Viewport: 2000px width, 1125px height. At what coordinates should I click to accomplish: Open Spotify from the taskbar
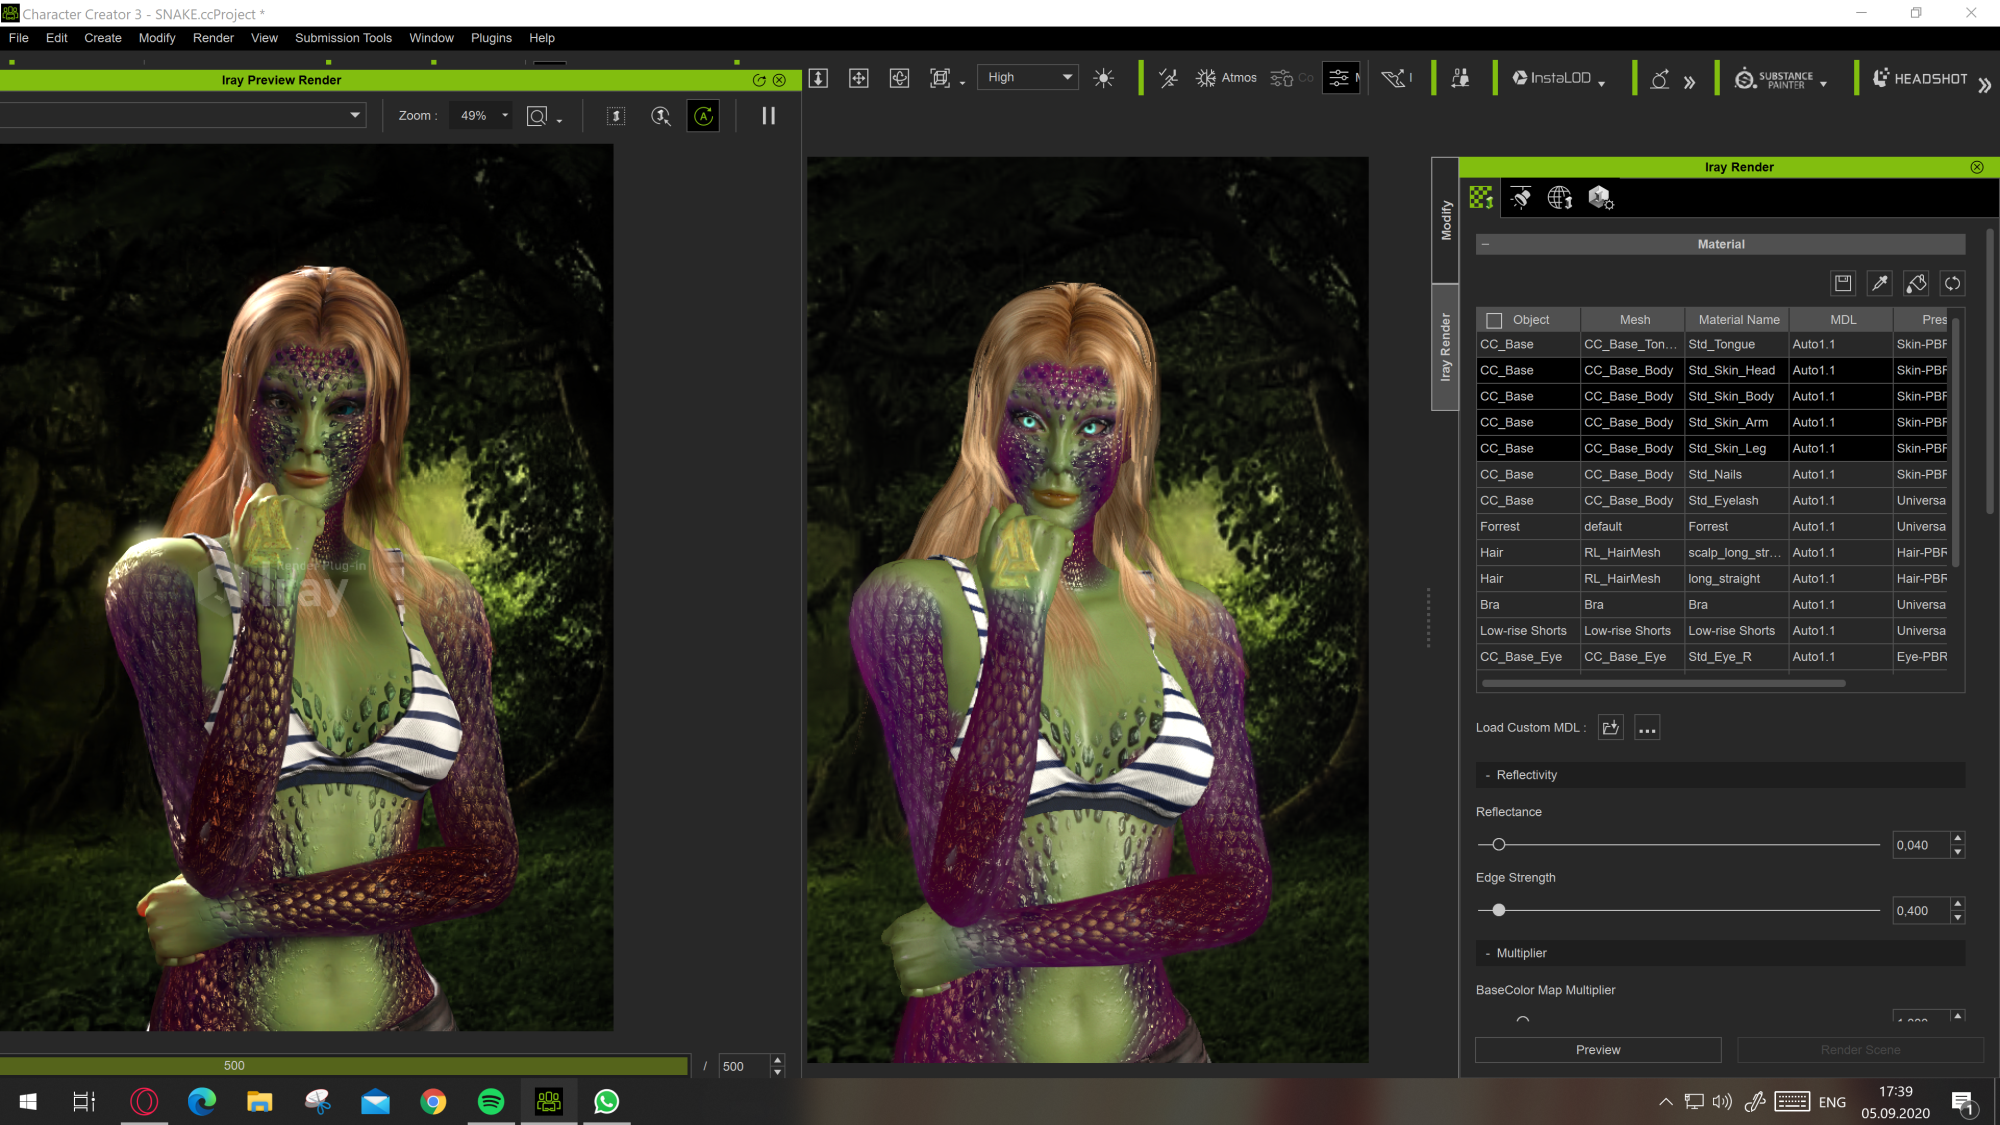491,1102
